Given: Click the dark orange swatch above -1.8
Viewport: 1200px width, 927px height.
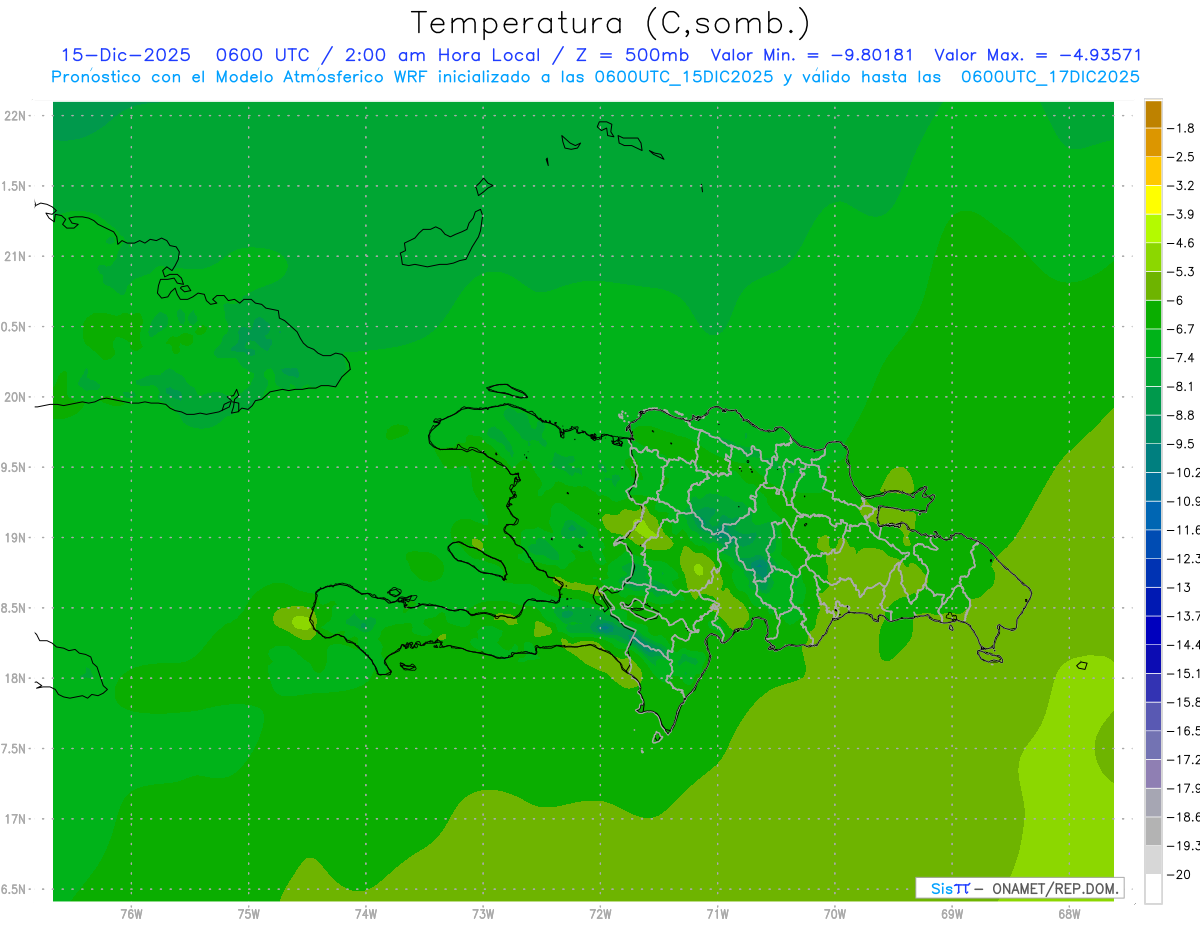Looking at the screenshot, I should pyautogui.click(x=1153, y=114).
